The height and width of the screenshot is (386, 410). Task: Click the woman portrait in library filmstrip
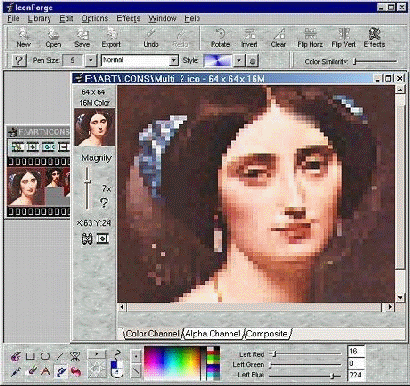pyautogui.click(x=26, y=187)
